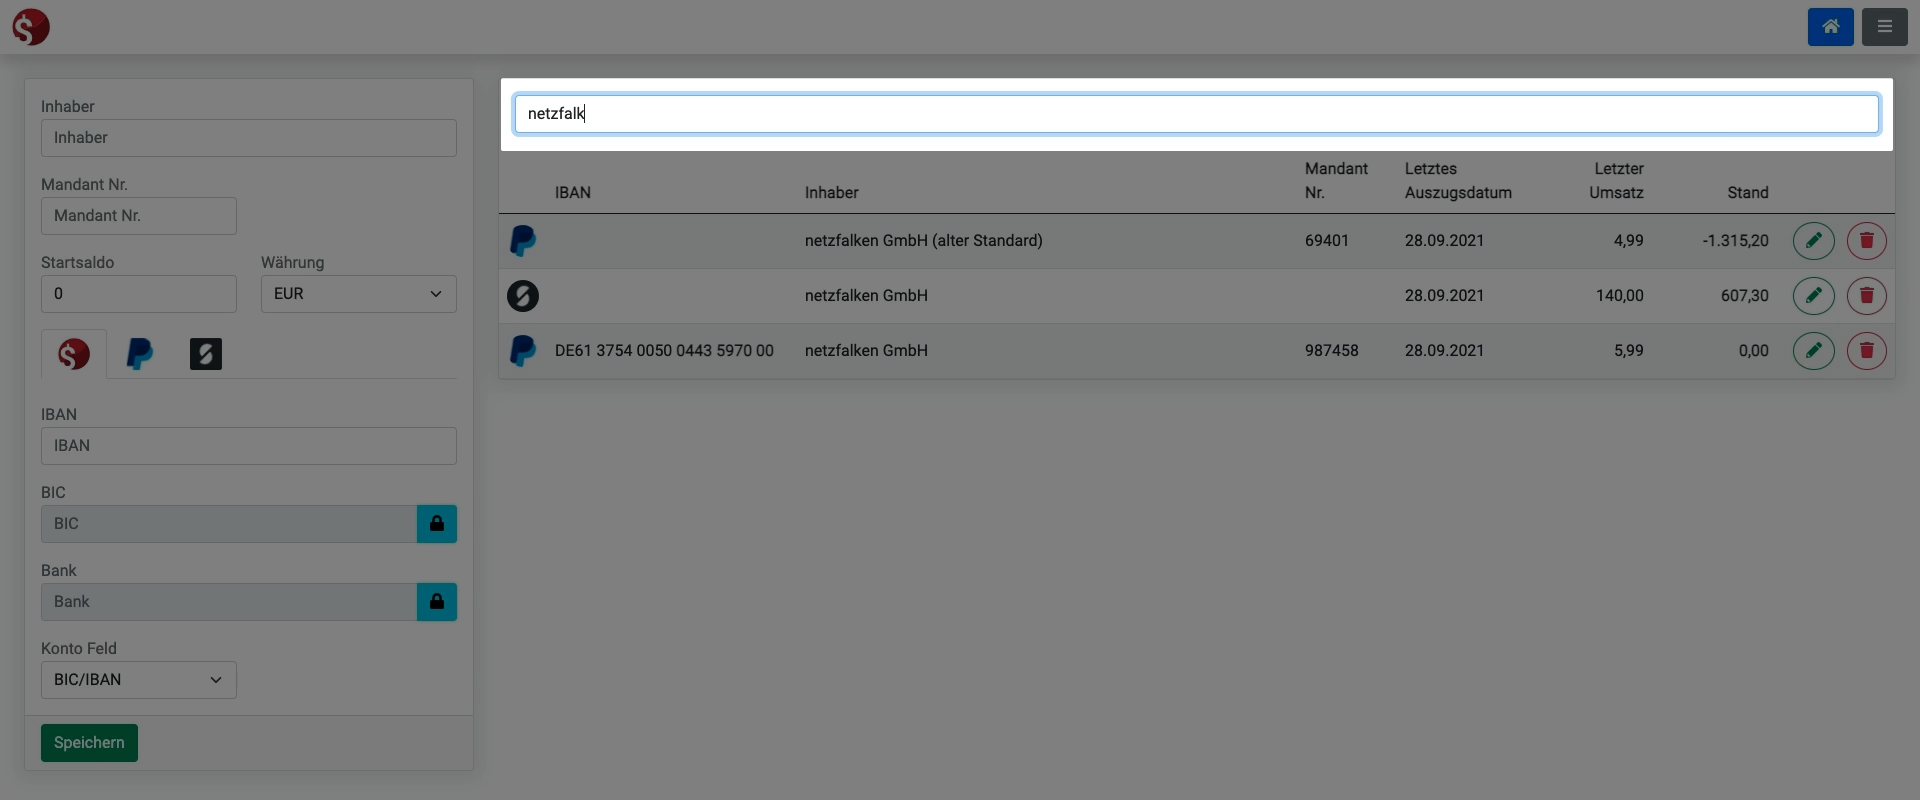Click the Mandant Nr. input field
The width and height of the screenshot is (1920, 800).
tap(139, 216)
